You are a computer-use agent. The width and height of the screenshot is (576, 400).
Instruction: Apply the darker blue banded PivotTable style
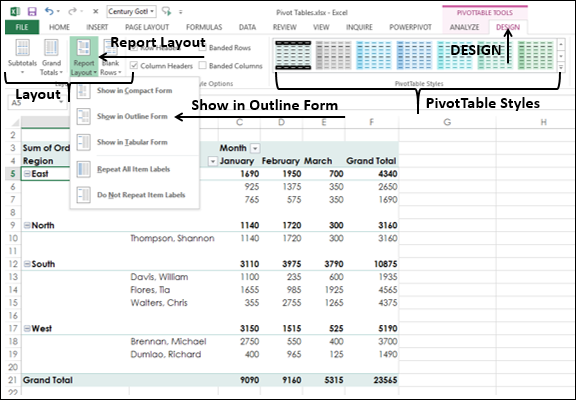(414, 55)
